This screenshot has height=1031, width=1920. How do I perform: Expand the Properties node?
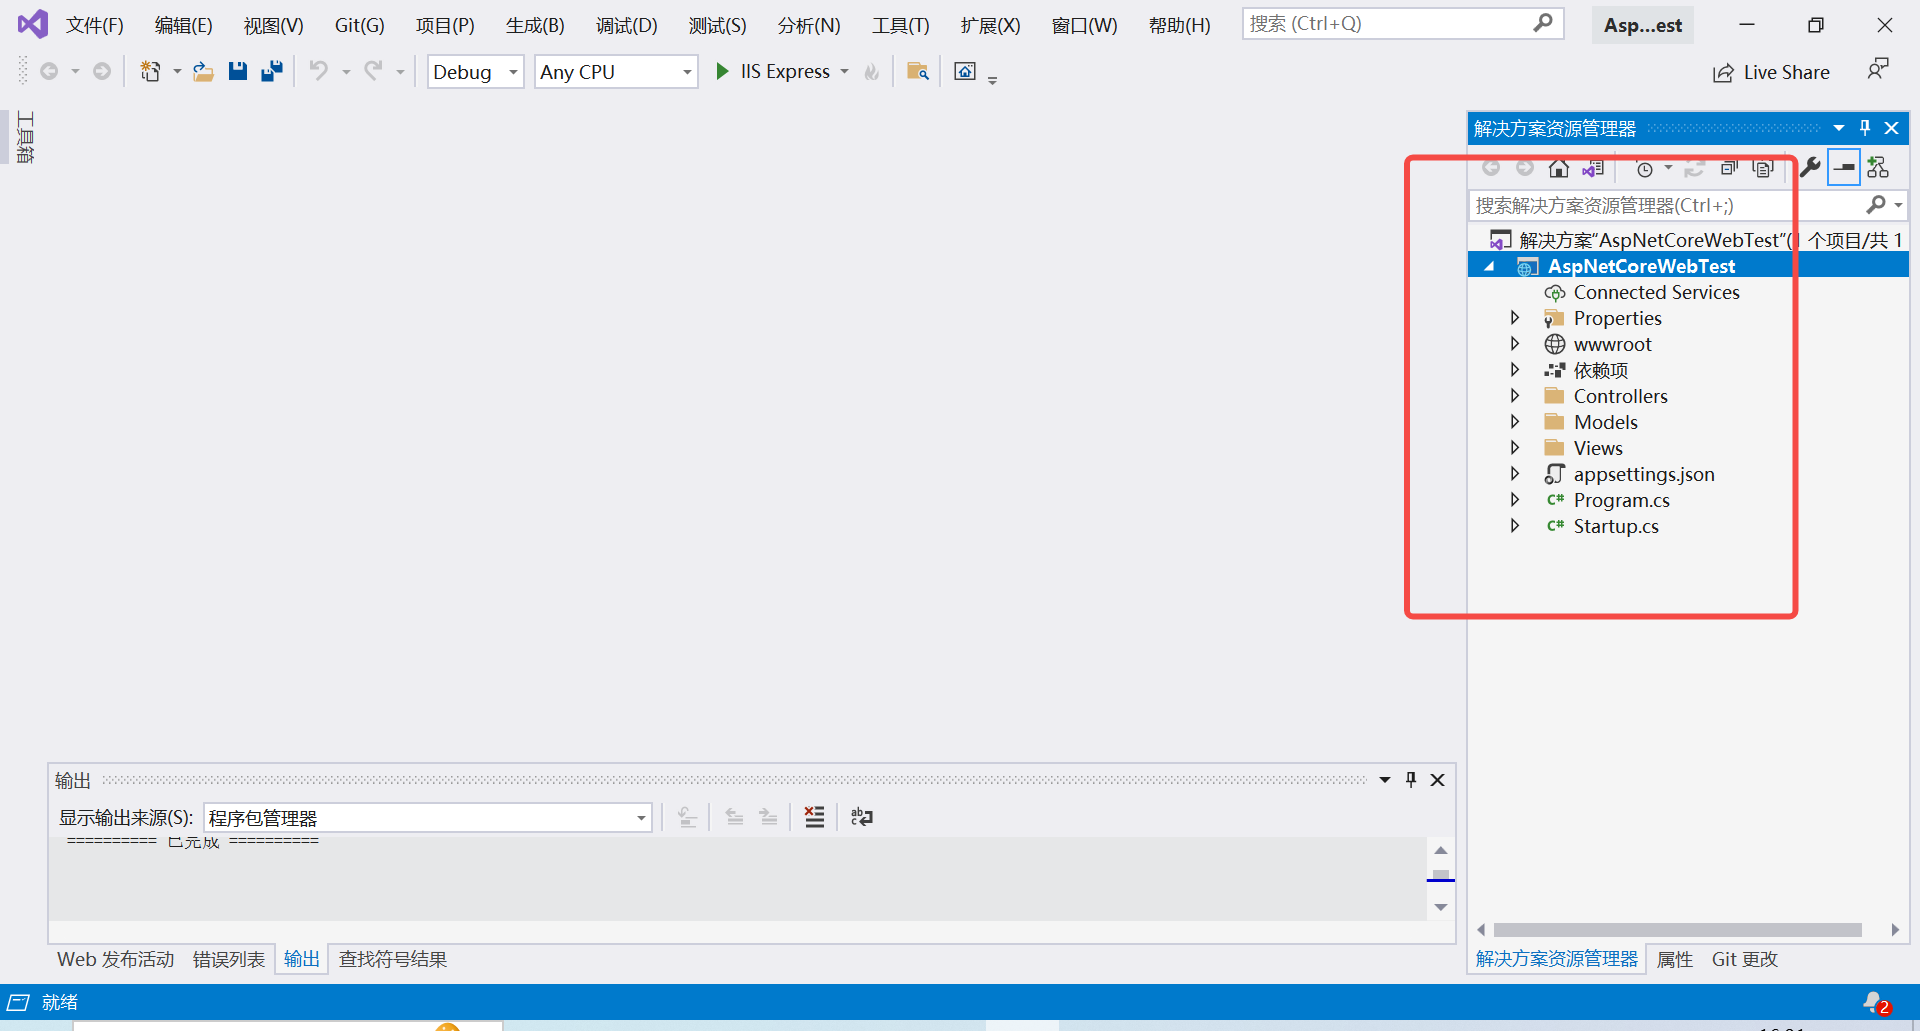1515,318
